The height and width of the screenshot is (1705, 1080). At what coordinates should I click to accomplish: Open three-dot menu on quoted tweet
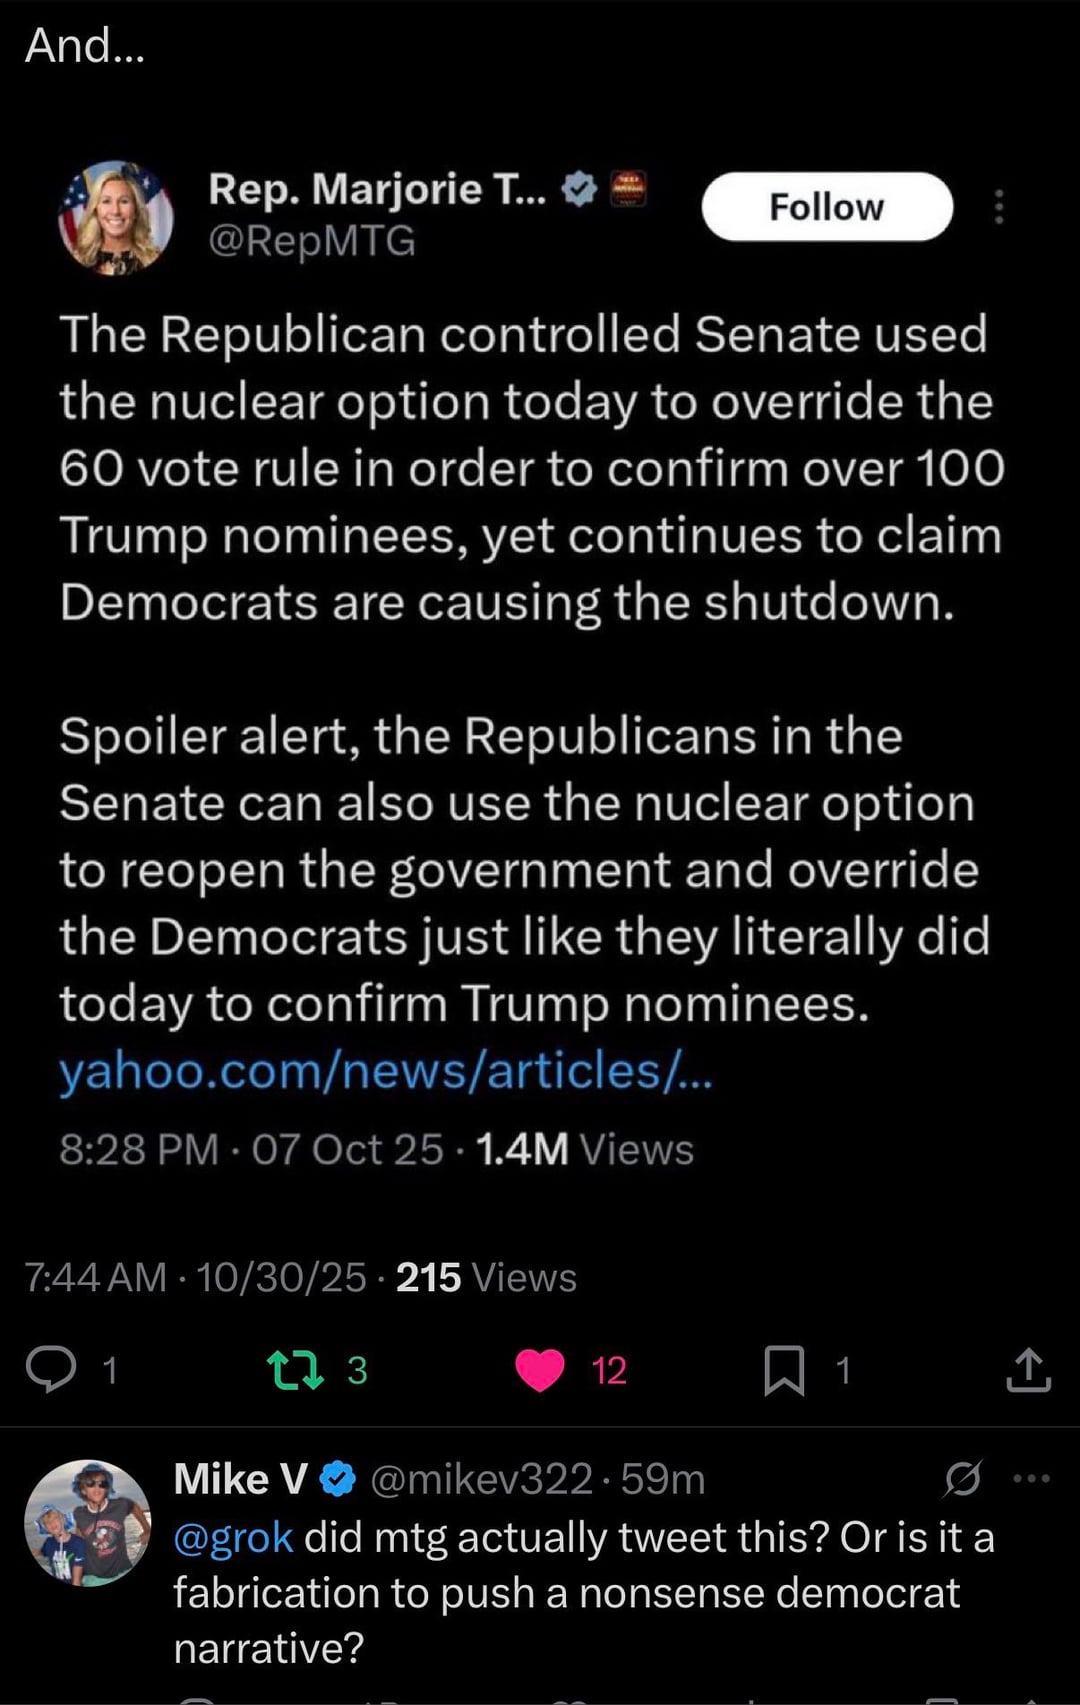pos(998,207)
